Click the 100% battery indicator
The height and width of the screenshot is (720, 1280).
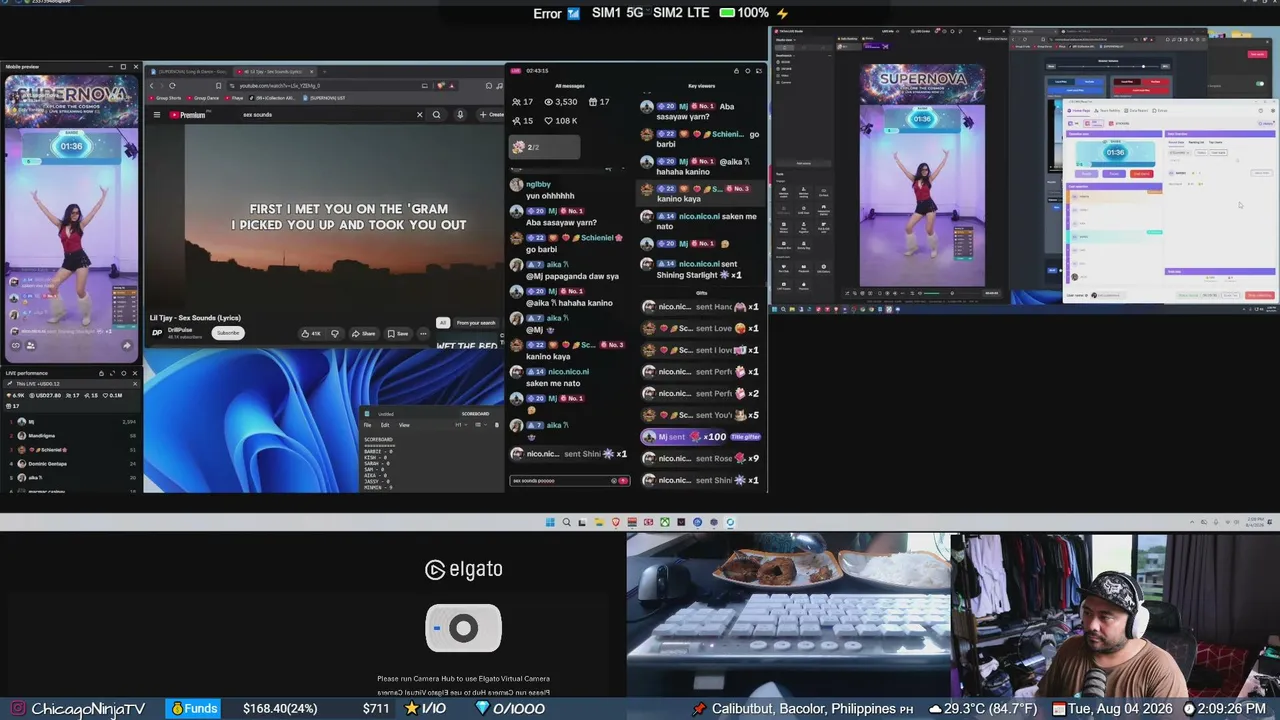pos(745,13)
